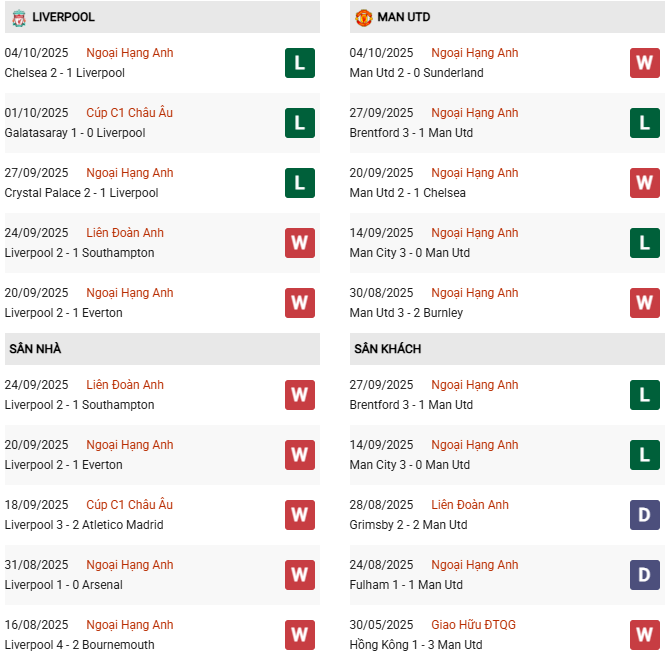Screen dimensions: 666x657
Task: Click the L badge for Man City 3 - 0 Man Utd under Sân Khách
Action: [x=645, y=455]
